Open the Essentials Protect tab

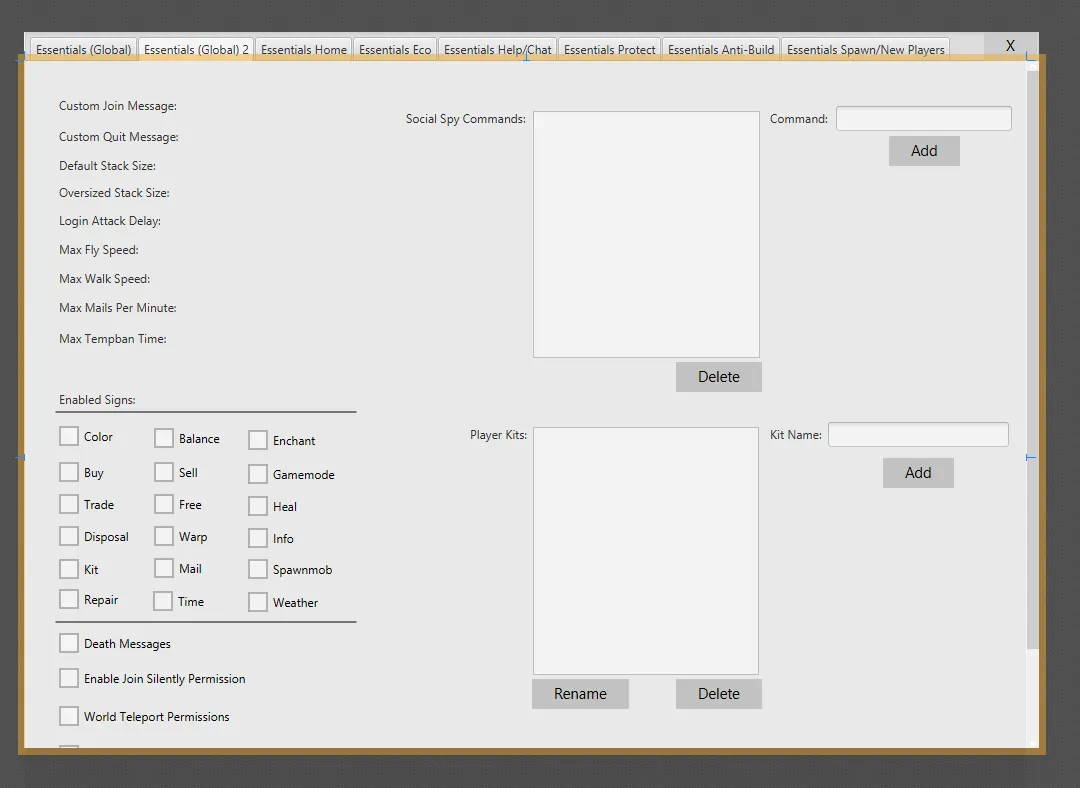[610, 50]
